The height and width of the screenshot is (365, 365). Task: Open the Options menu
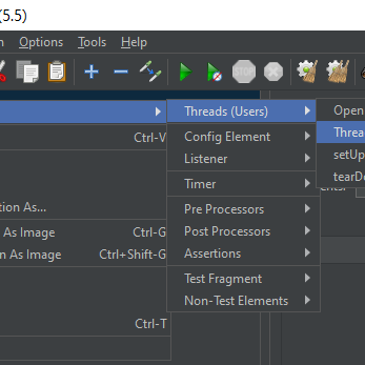[41, 42]
